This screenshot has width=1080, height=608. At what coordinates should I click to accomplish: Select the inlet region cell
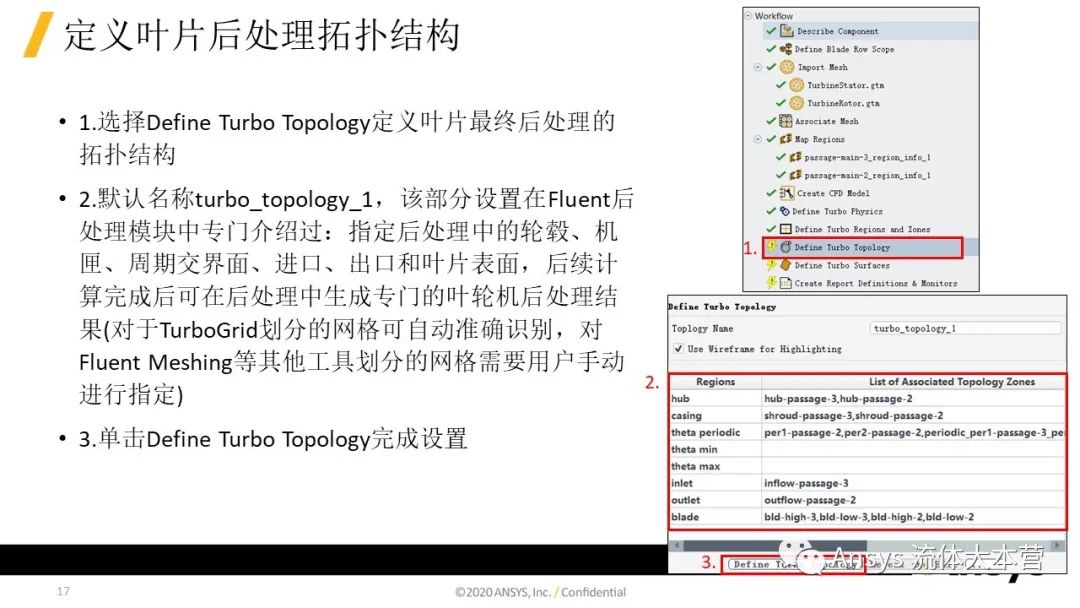point(715,483)
